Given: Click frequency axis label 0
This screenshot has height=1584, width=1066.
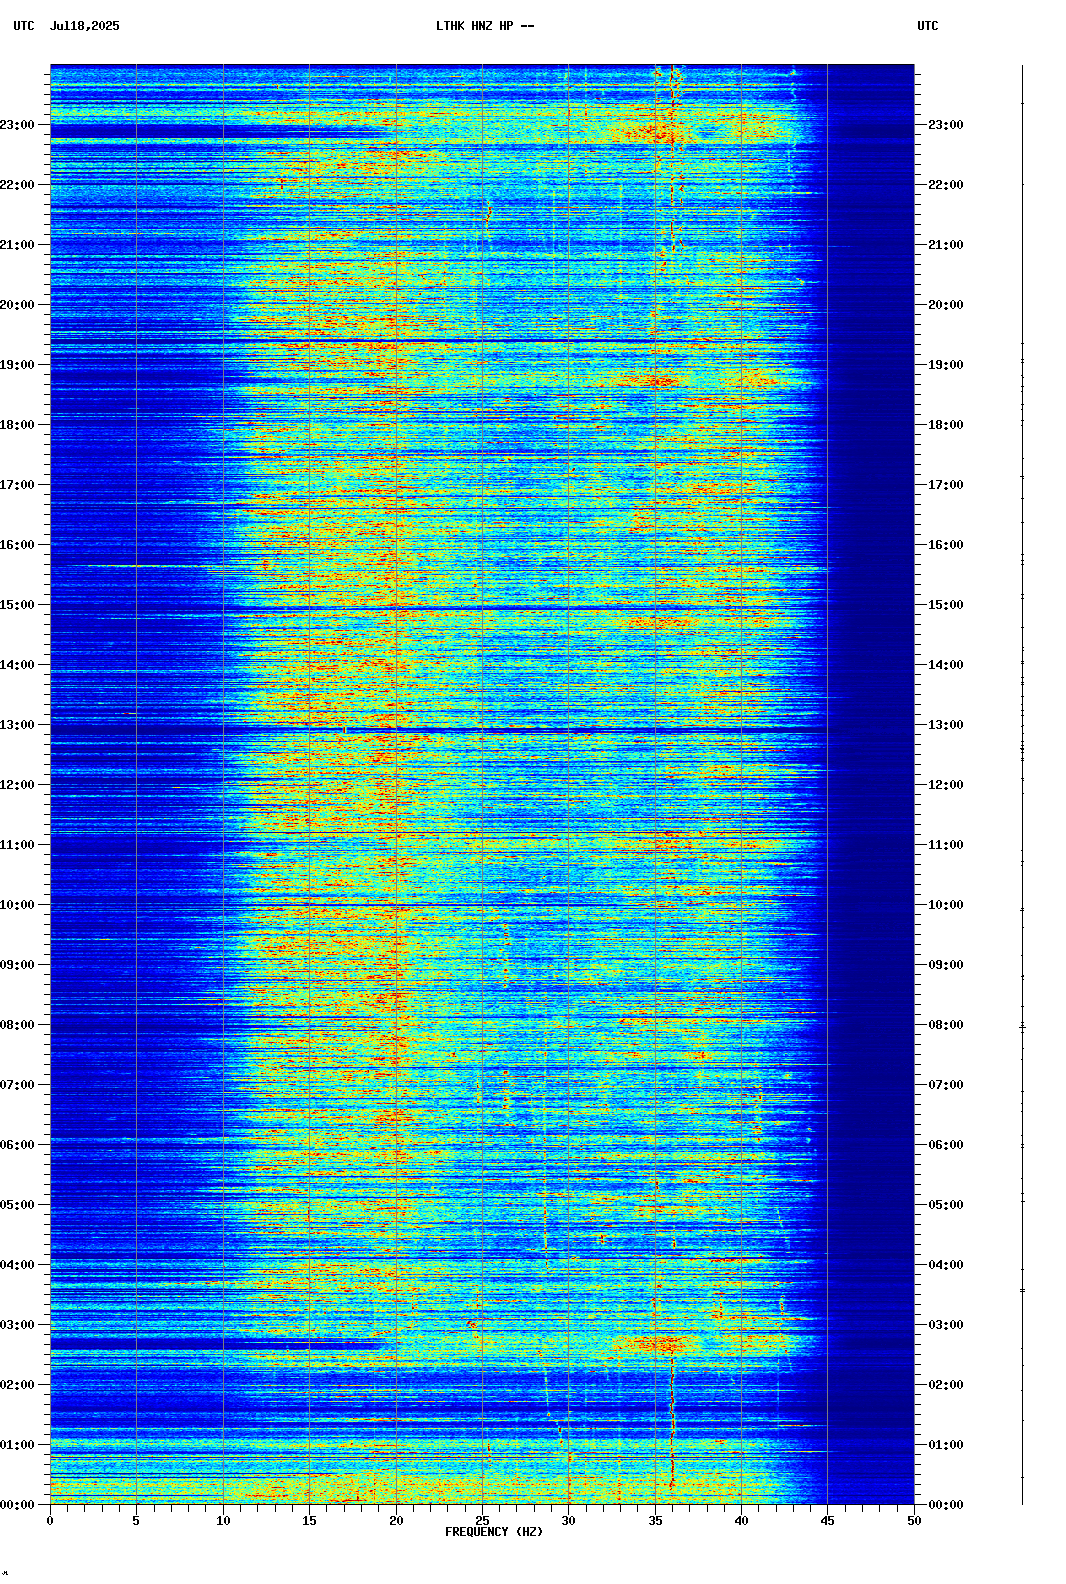Looking at the screenshot, I should [50, 1521].
